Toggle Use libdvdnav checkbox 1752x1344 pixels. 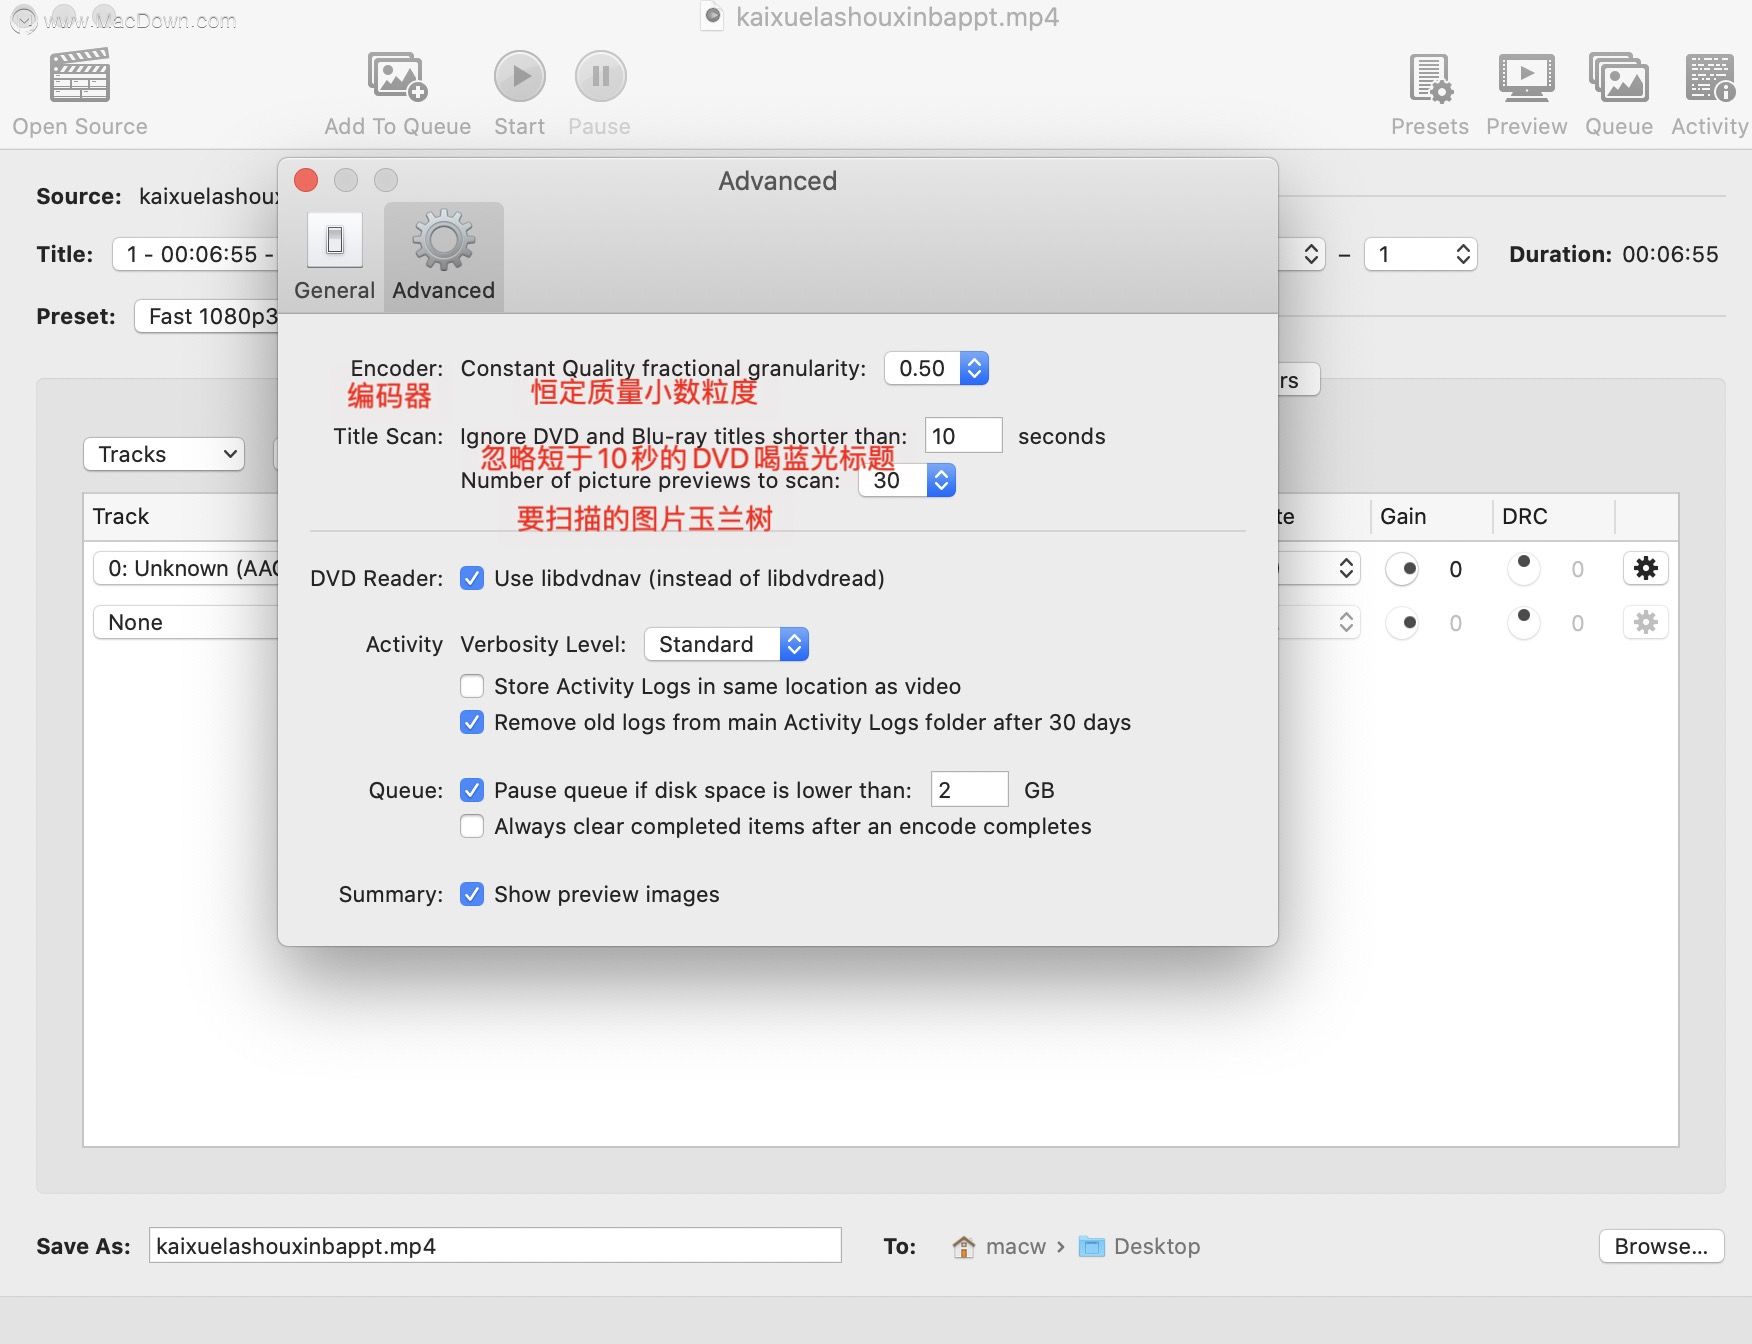pyautogui.click(x=472, y=578)
